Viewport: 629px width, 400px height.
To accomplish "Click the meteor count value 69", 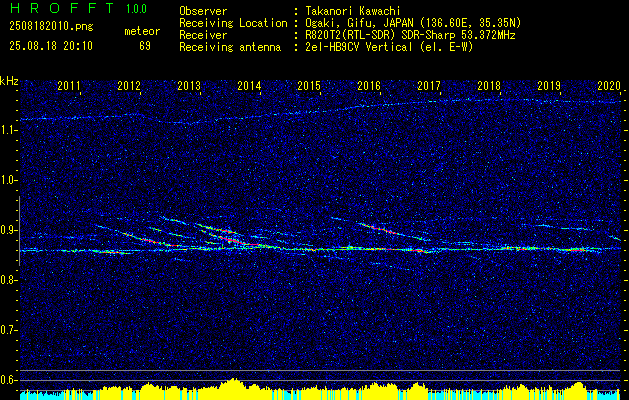I will [x=145, y=46].
